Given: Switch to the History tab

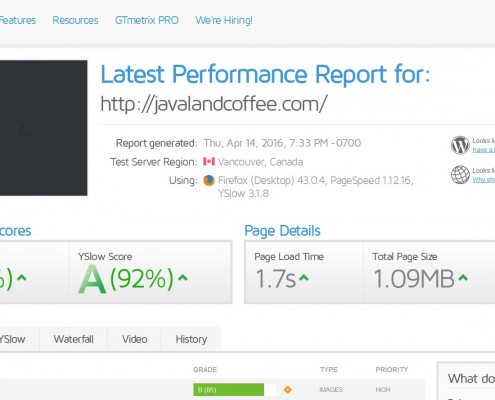Looking at the screenshot, I should [x=191, y=339].
